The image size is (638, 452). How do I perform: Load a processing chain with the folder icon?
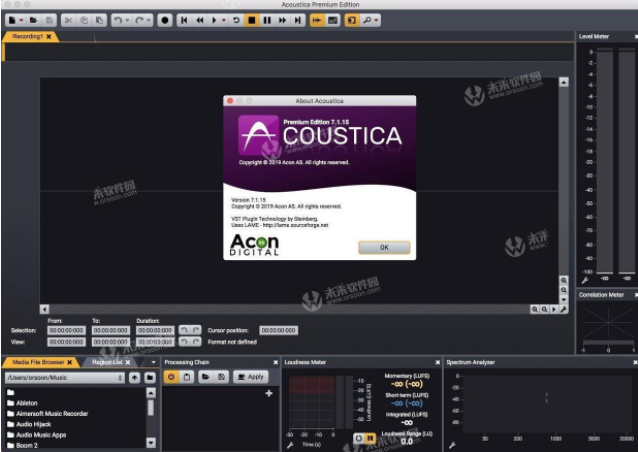[206, 377]
